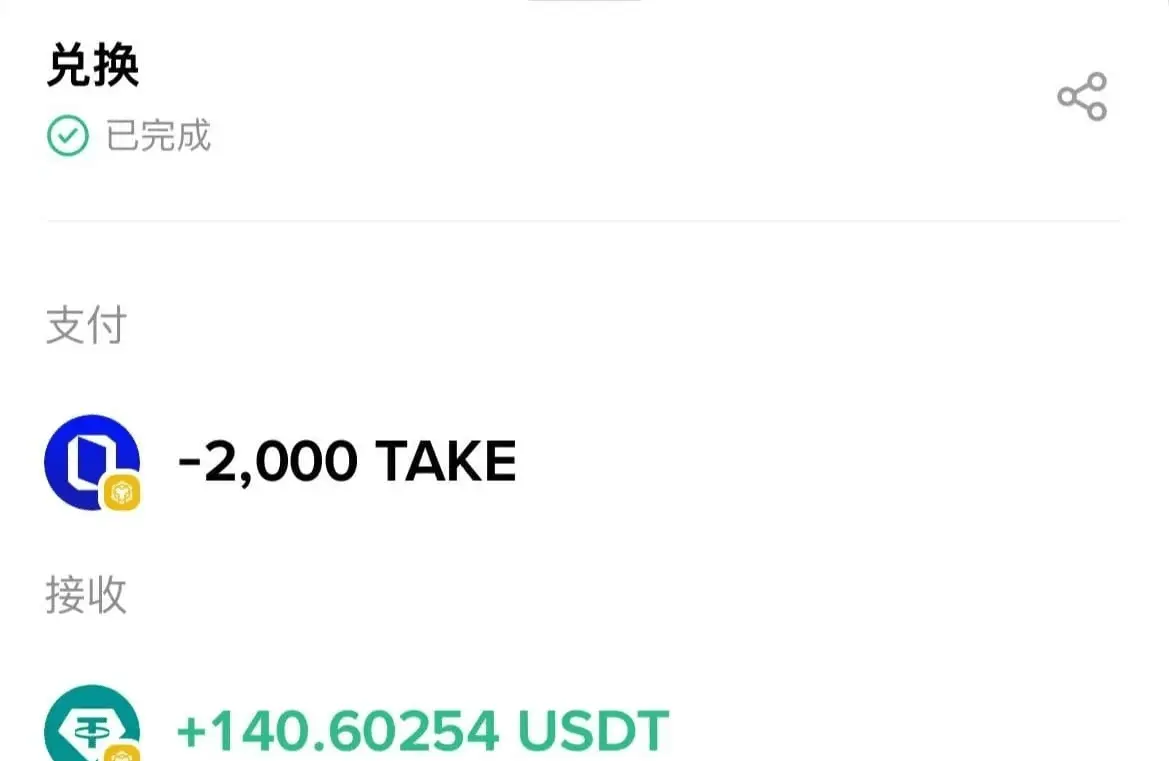The image size is (1169, 761).
Task: Click the yellow BNB badge on TAKE logo
Action: click(x=122, y=492)
